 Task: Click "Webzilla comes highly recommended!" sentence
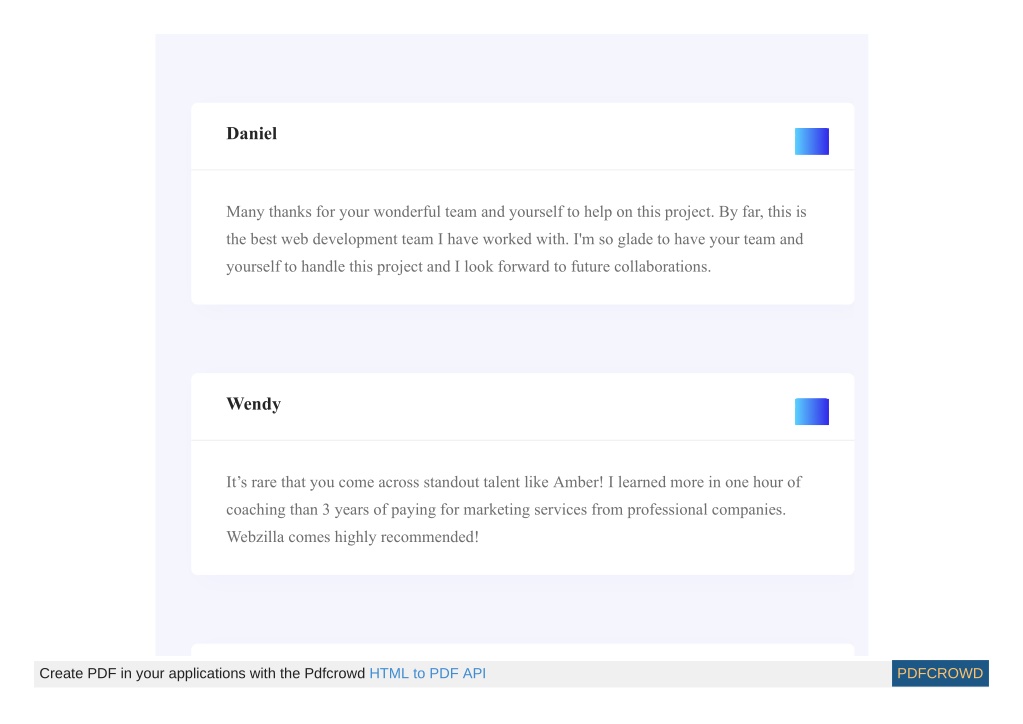coord(352,537)
